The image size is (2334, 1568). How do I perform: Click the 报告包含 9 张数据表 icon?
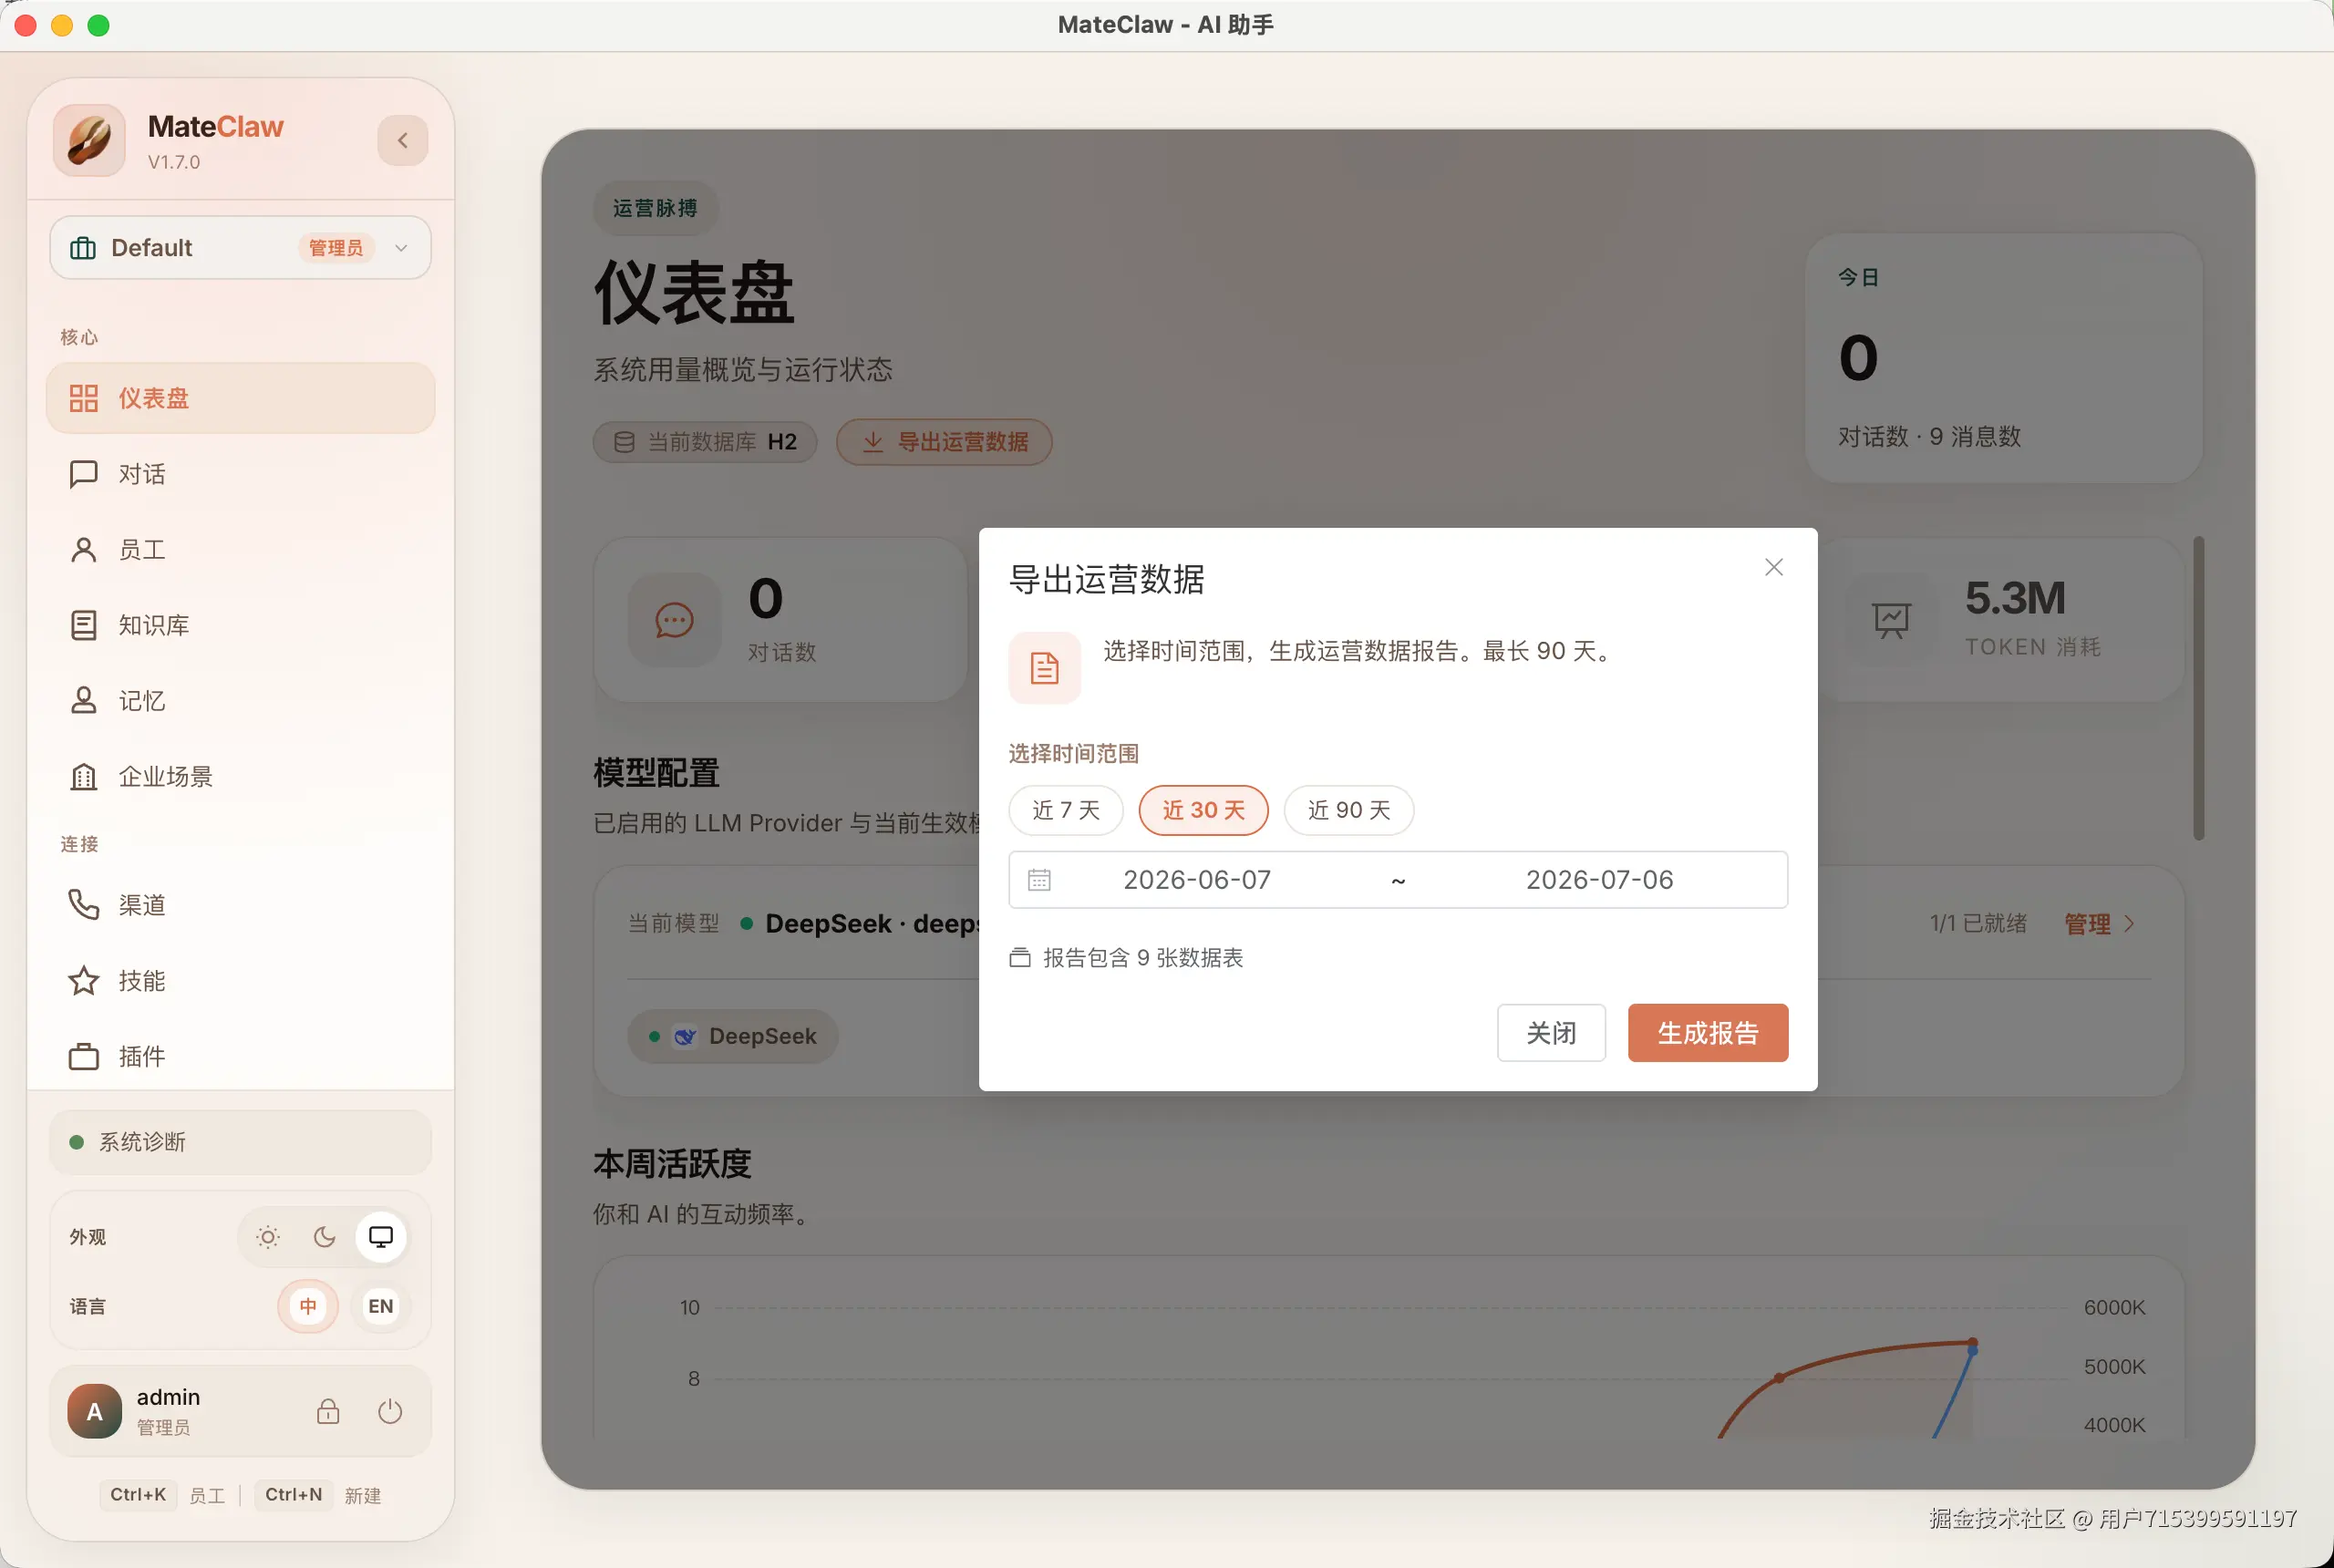click(1020, 957)
